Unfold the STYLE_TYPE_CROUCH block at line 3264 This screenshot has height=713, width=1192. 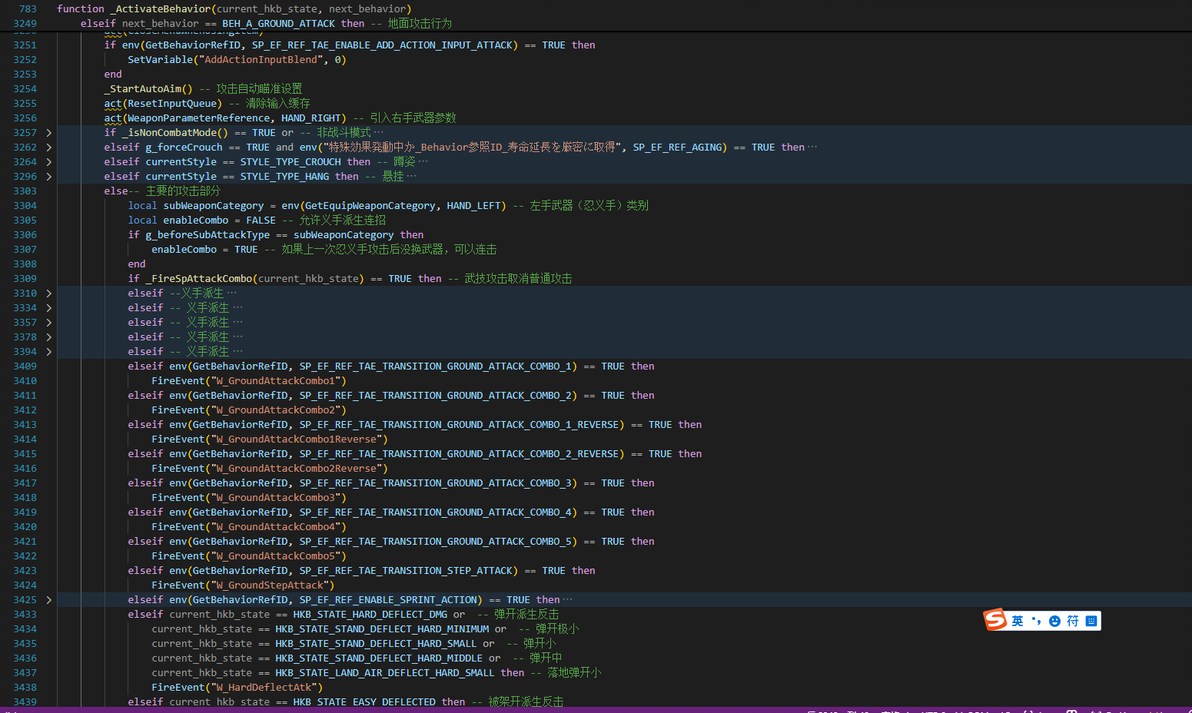click(49, 162)
